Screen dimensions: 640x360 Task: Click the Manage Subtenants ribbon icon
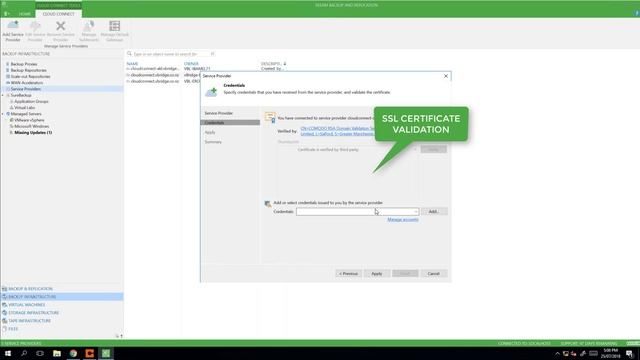click(89, 31)
